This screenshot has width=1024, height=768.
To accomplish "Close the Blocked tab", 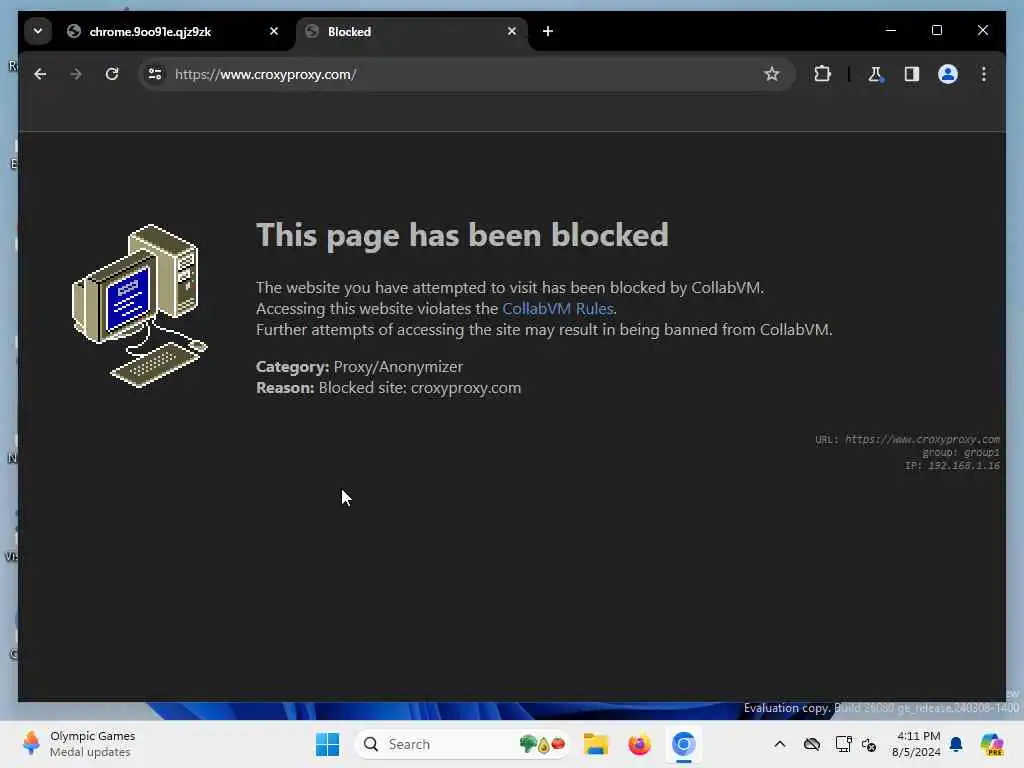I will coord(512,31).
